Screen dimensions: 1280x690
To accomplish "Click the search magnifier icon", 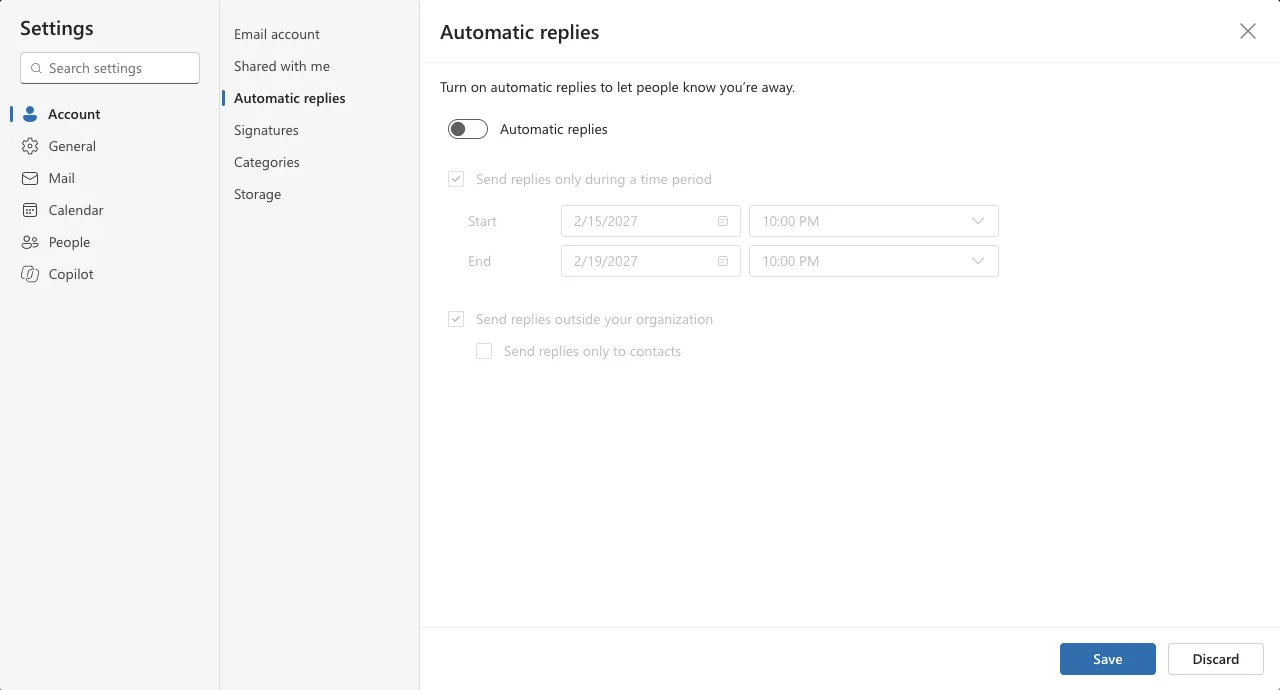I will coord(37,68).
